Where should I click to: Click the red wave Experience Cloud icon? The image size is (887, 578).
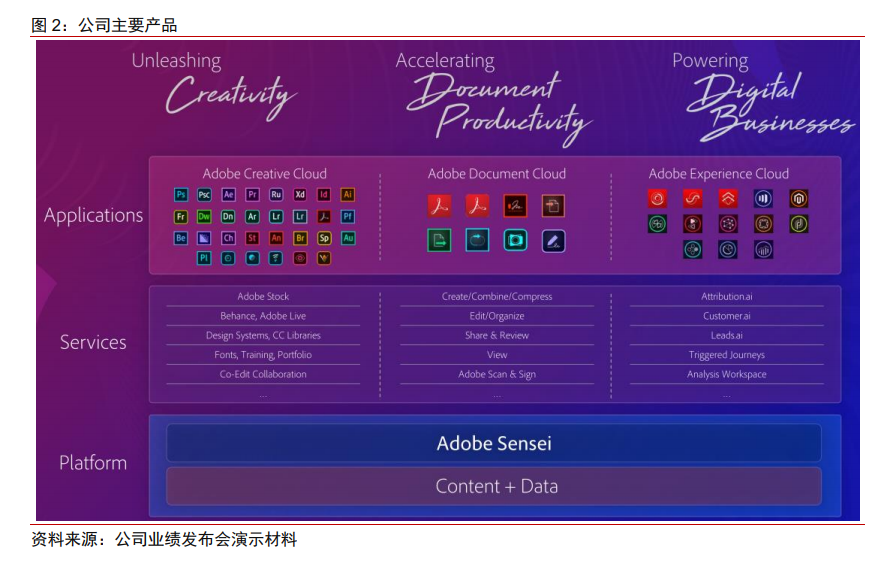pyautogui.click(x=693, y=199)
